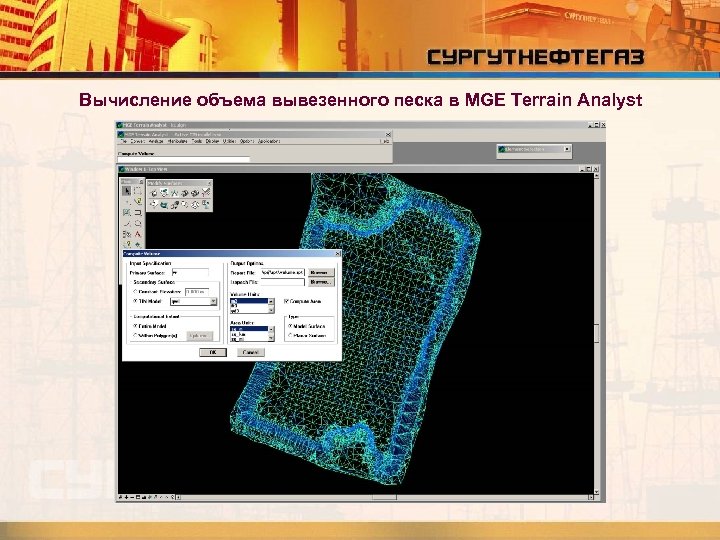Image resolution: width=720 pixels, height=540 pixels.
Task: Click the horizontal scrollbar thumb of the view window
Action: [x=384, y=497]
